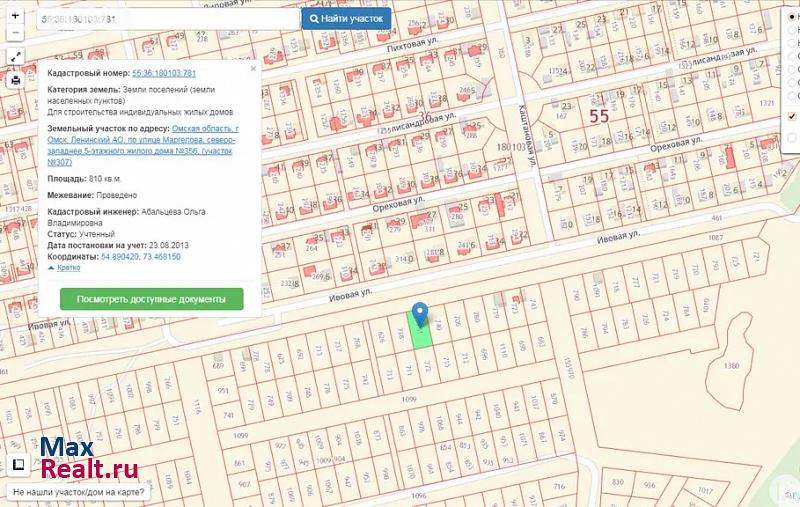Select the first selected radio layer option
Screen dimensions: 800x507
(791, 17)
